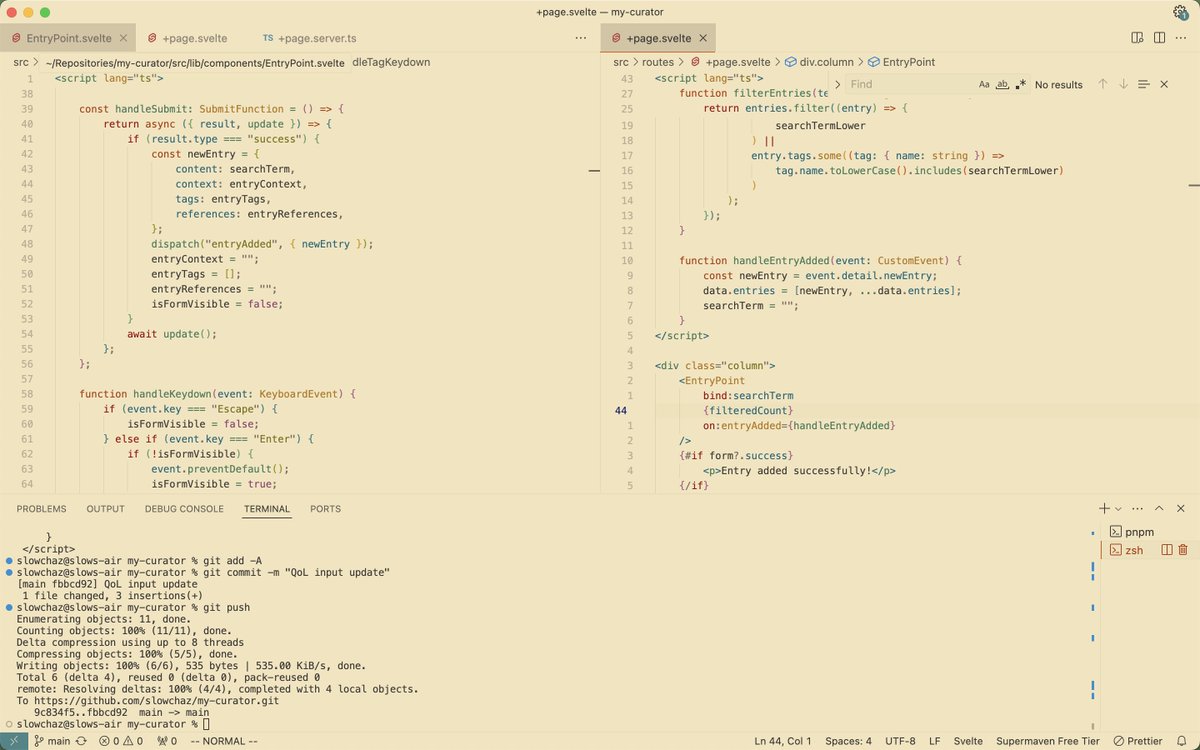
Task: Toggle find in selection
Action: pyautogui.click(x=1144, y=84)
